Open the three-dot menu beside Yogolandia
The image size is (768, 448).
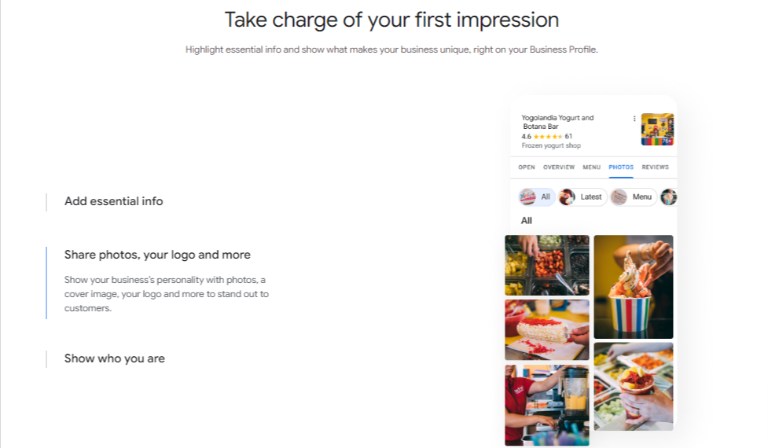click(x=634, y=118)
